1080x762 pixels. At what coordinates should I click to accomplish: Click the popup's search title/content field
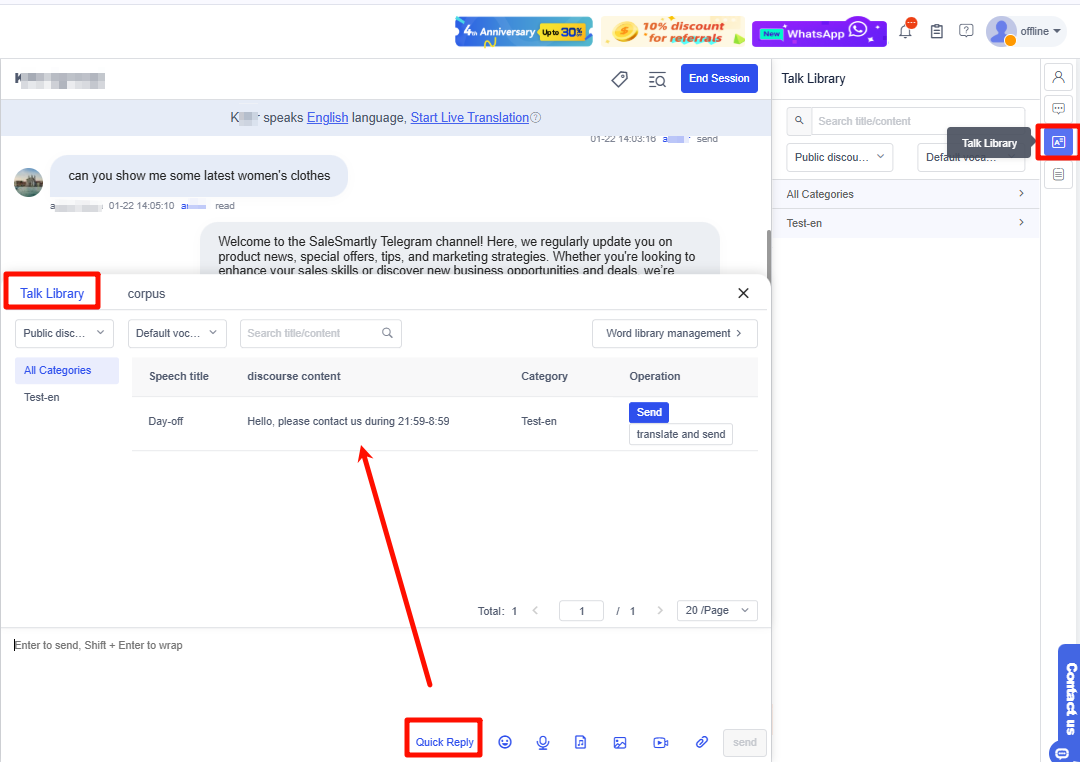(312, 333)
